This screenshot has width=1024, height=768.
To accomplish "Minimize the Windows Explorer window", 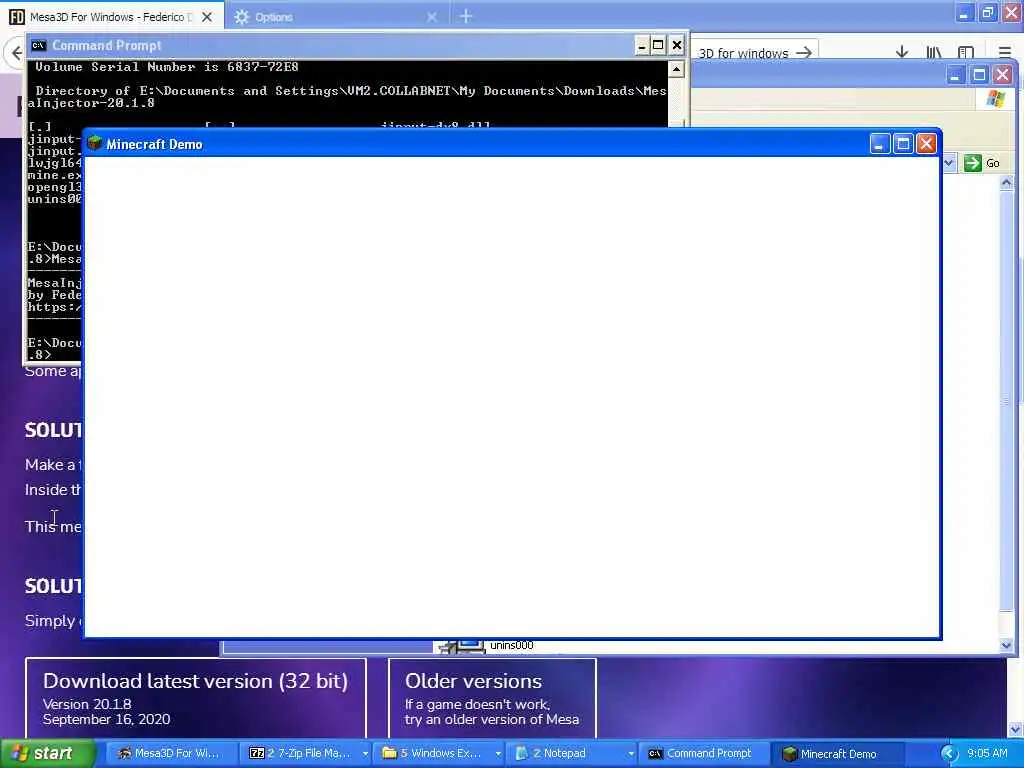I will pyautogui.click(x=955, y=75).
